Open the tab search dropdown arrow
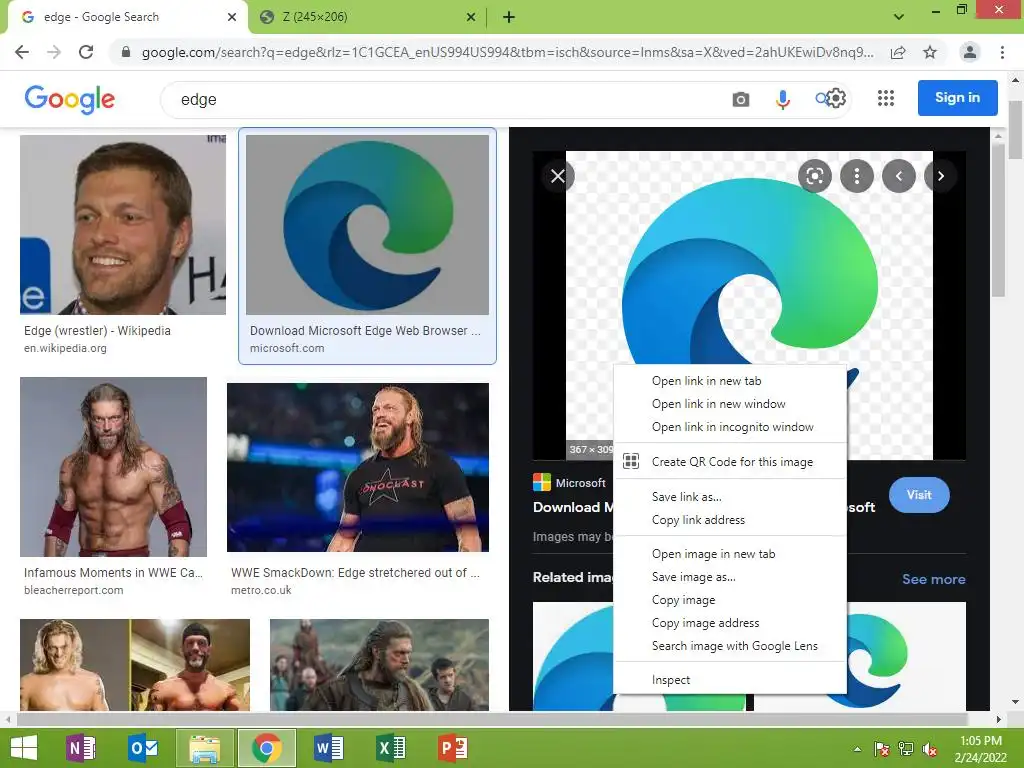Screen dimensions: 1024x768 coord(899,17)
